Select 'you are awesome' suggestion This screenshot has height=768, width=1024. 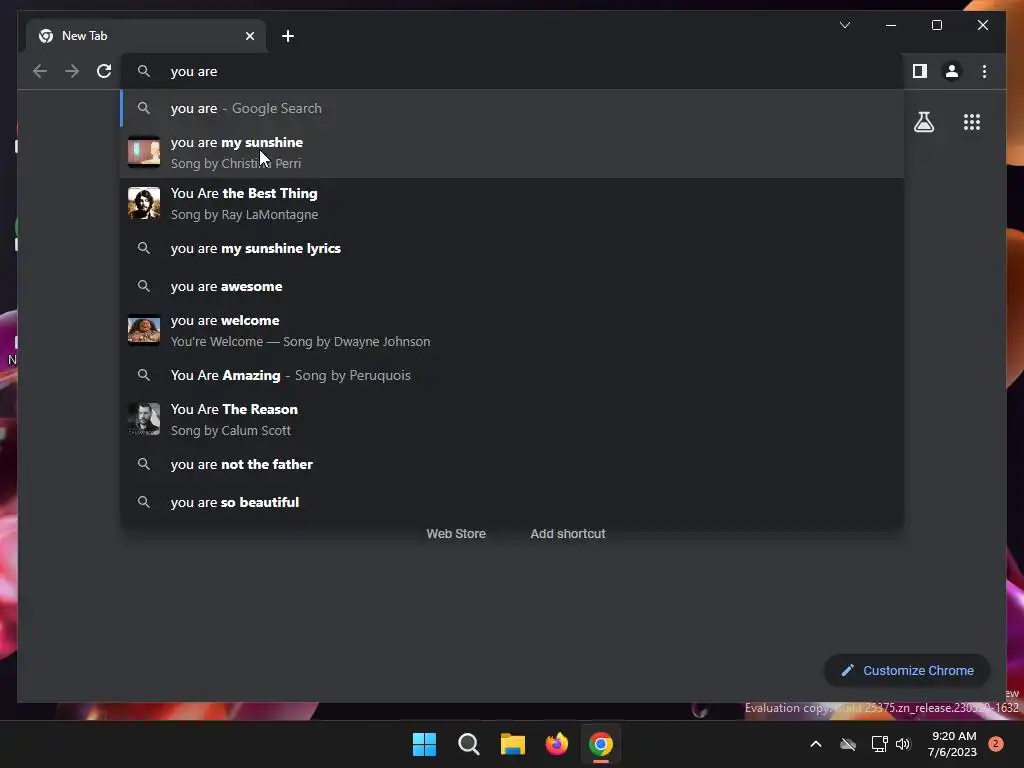point(512,286)
